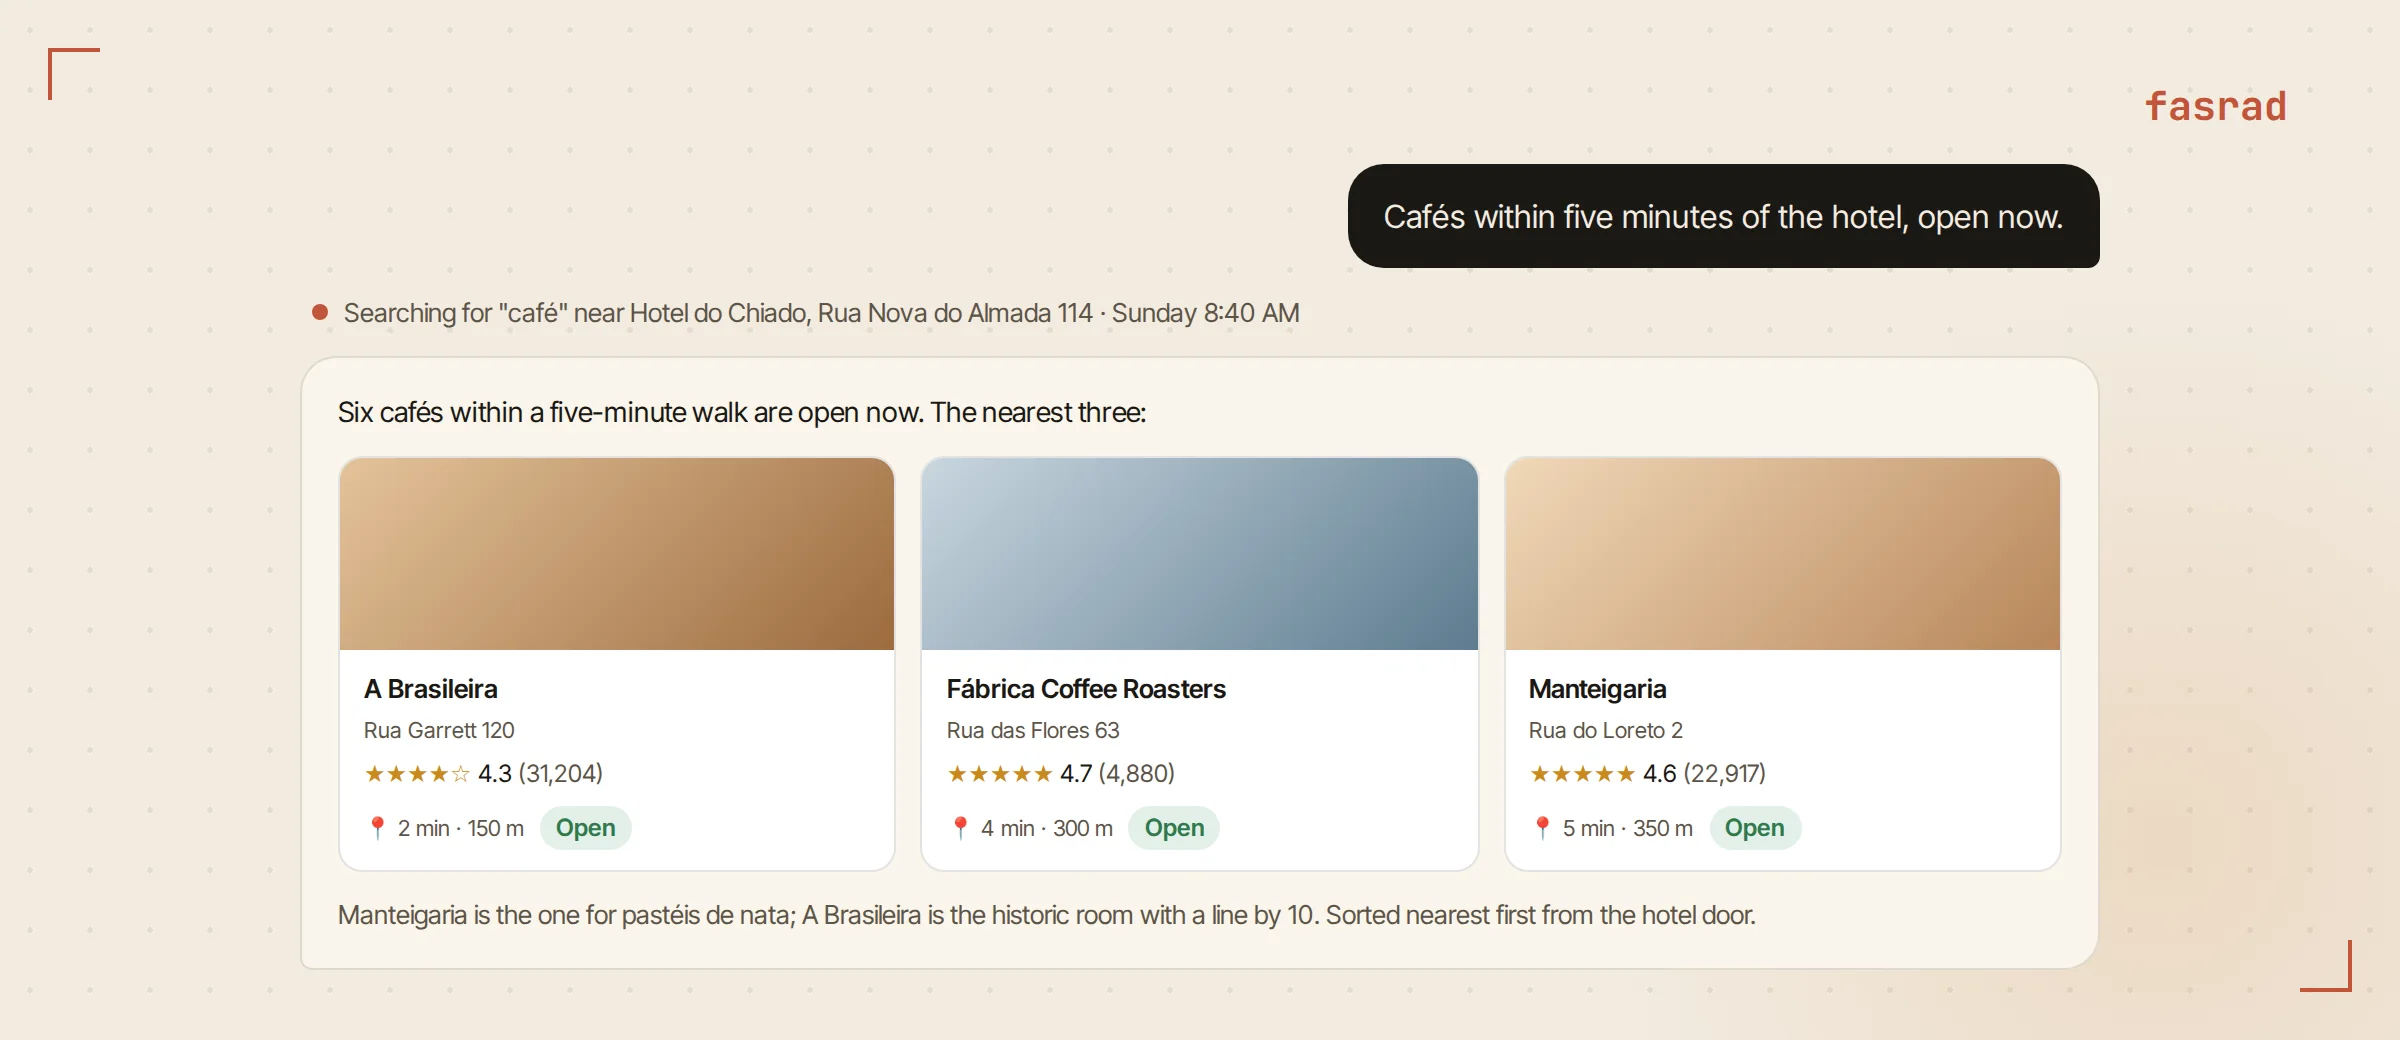Click the distance "4 min · 300 m"
This screenshot has width=2400, height=1040.
[x=1047, y=828]
